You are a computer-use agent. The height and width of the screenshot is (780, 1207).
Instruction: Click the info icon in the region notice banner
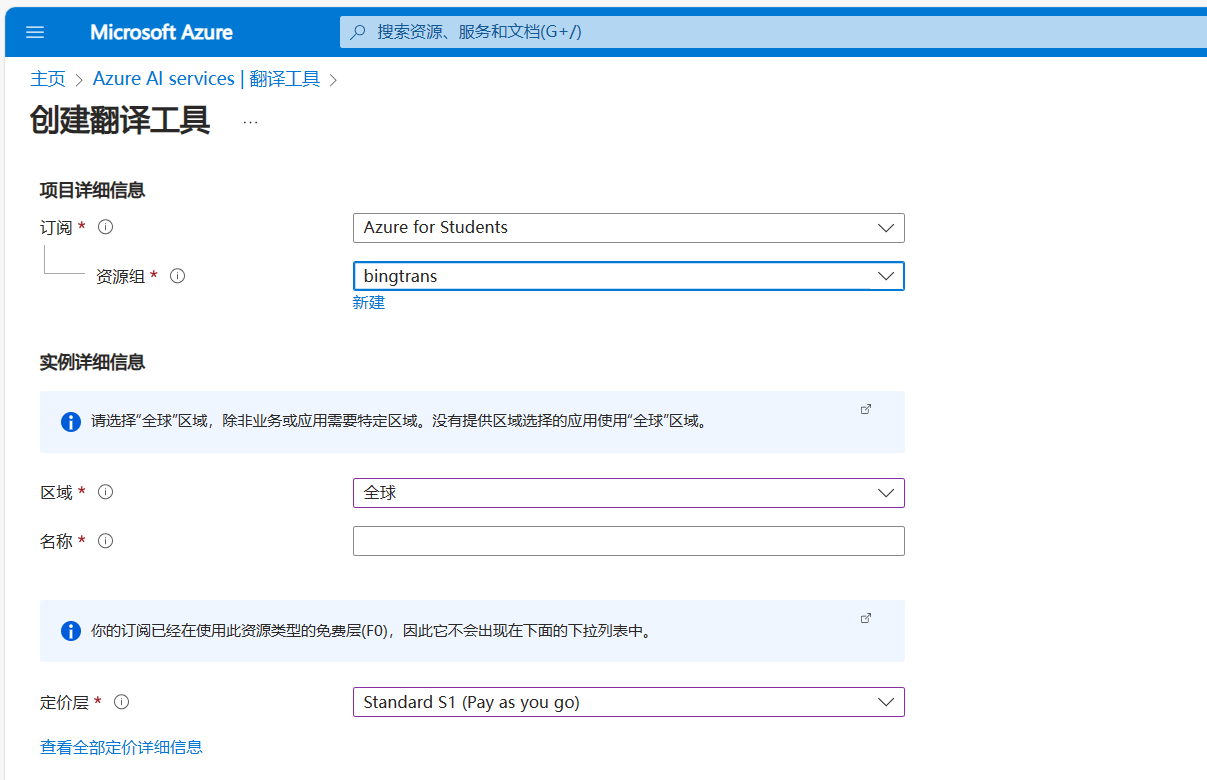[x=70, y=421]
